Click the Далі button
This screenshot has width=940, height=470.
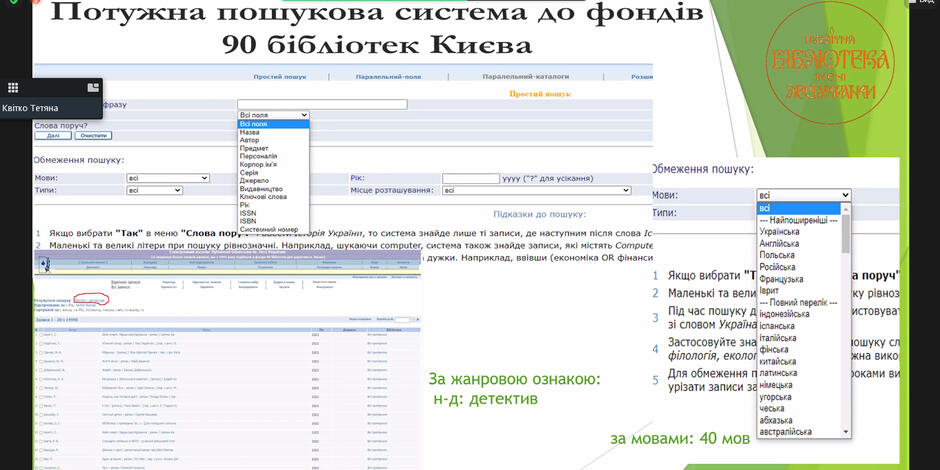click(53, 135)
